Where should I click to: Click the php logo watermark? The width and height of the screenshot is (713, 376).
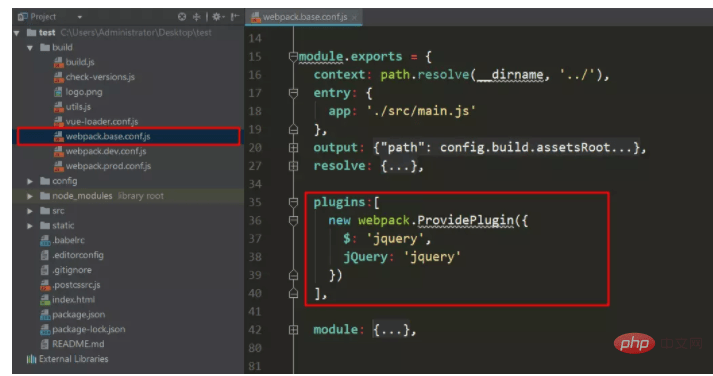[x=634, y=343]
